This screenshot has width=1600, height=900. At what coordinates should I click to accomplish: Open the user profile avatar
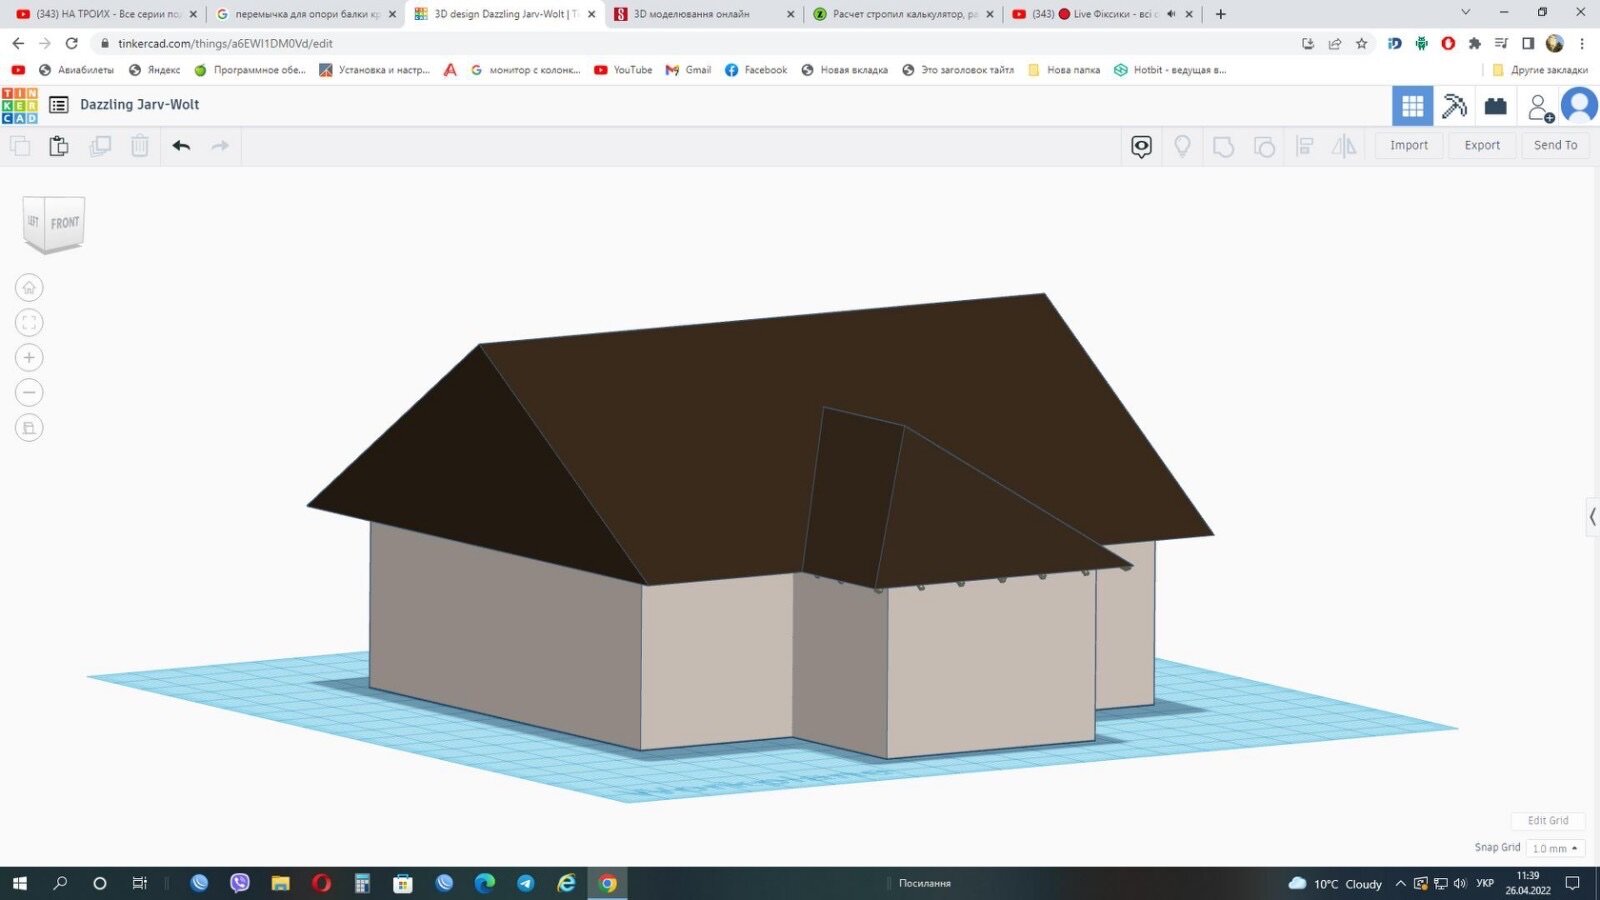point(1579,105)
